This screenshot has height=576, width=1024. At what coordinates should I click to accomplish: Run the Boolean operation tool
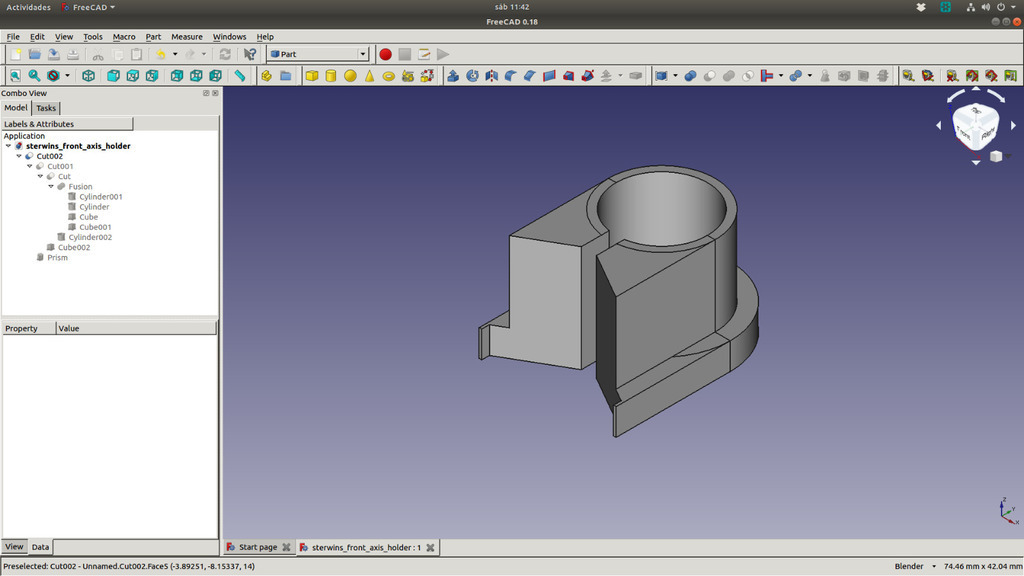click(690, 76)
